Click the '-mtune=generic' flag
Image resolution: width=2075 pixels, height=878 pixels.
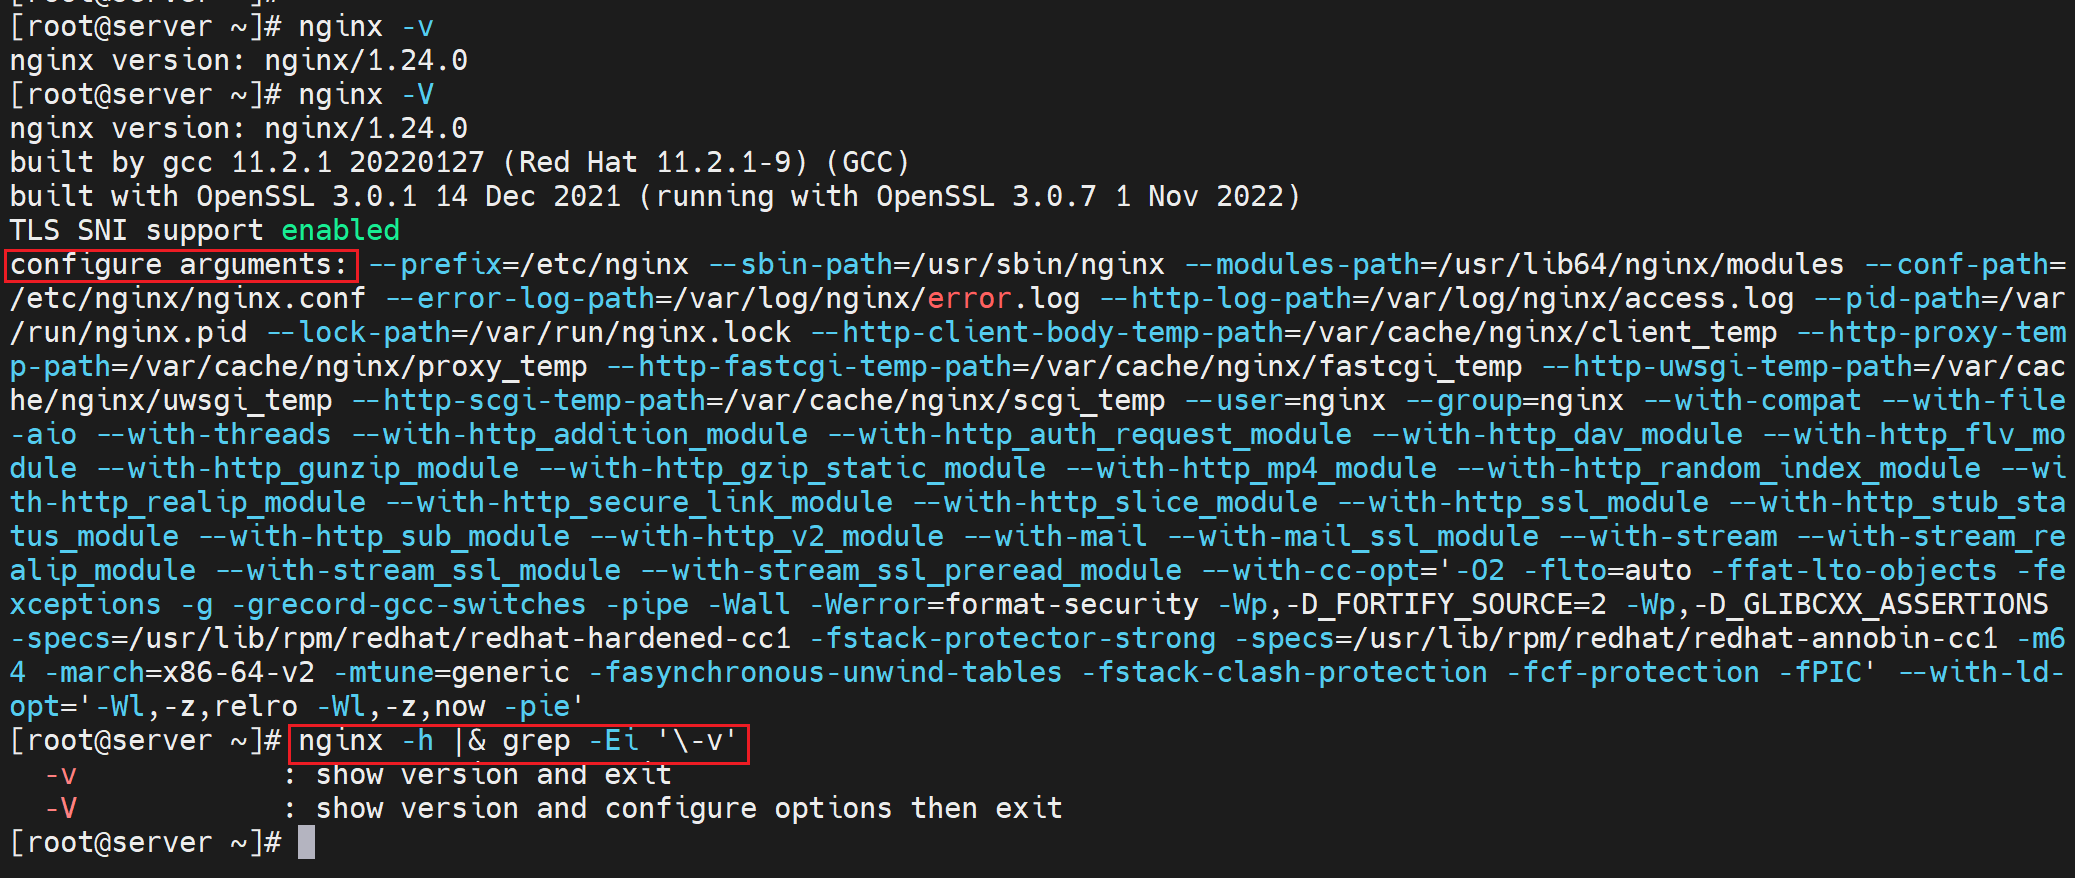click(452, 673)
